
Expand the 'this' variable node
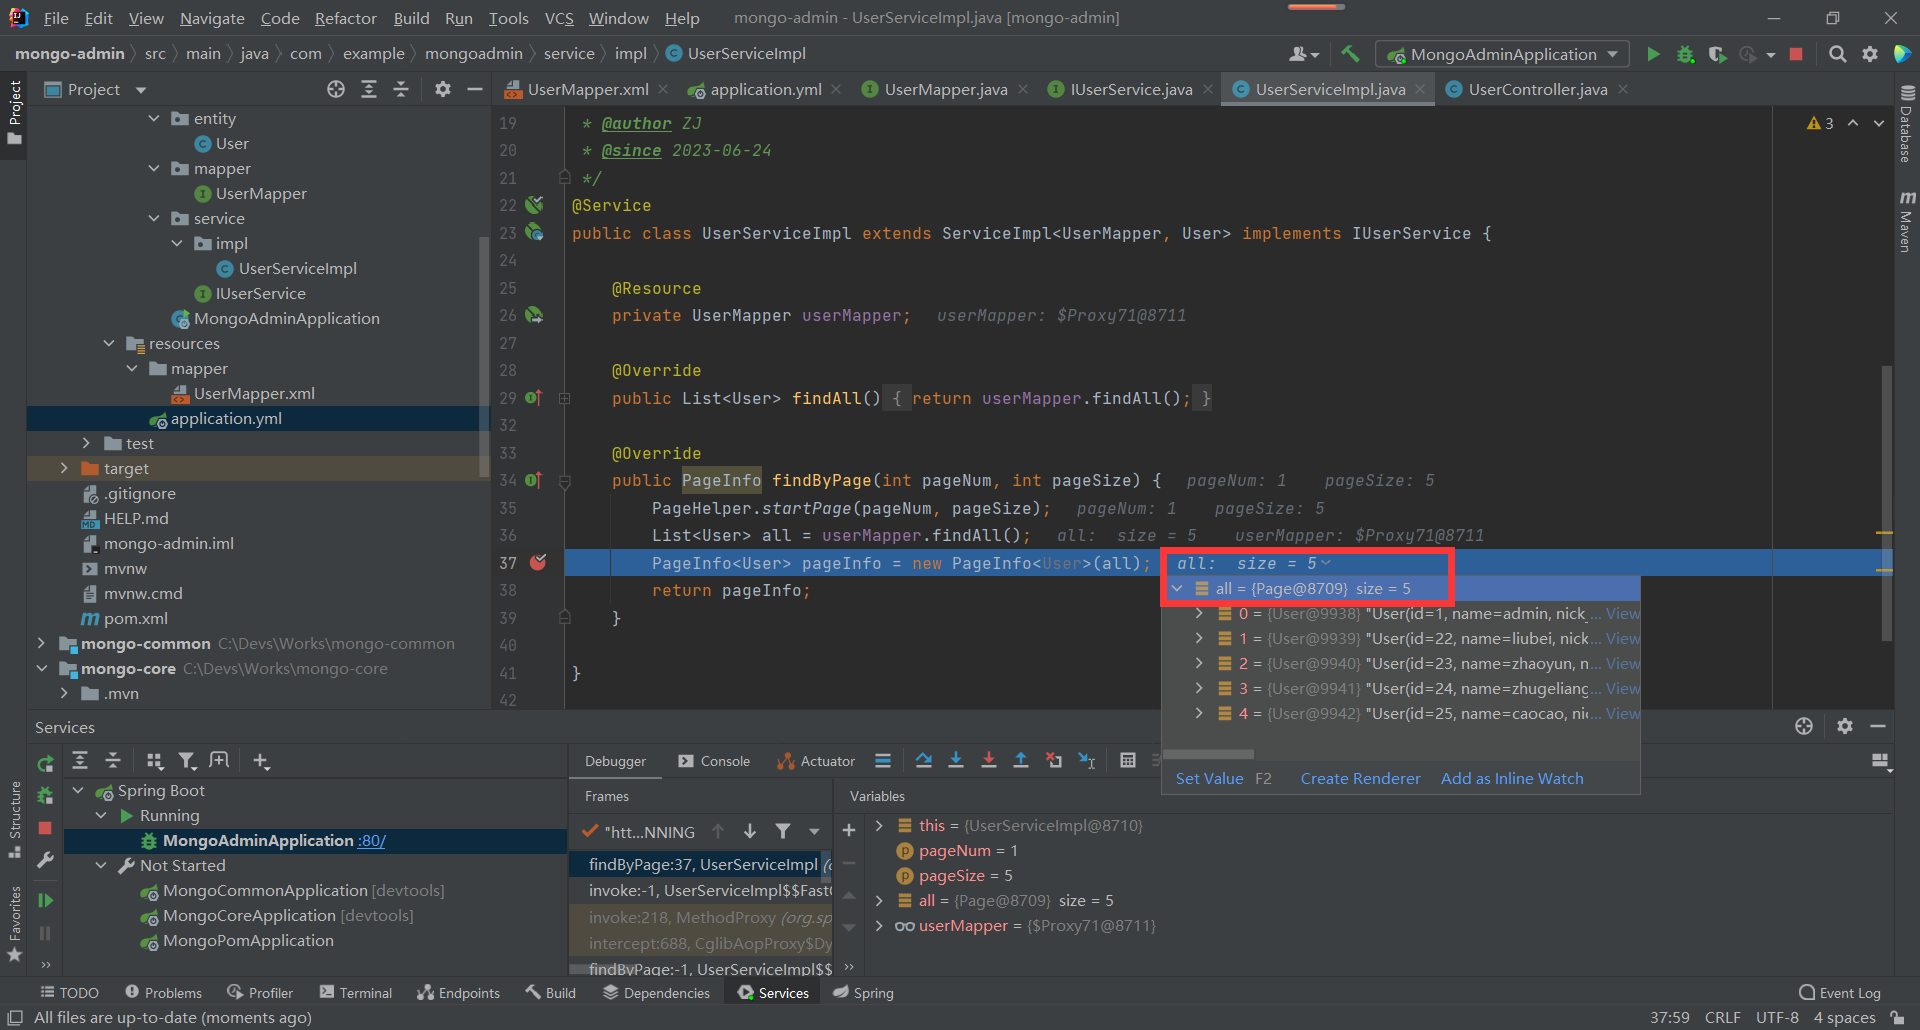click(879, 825)
